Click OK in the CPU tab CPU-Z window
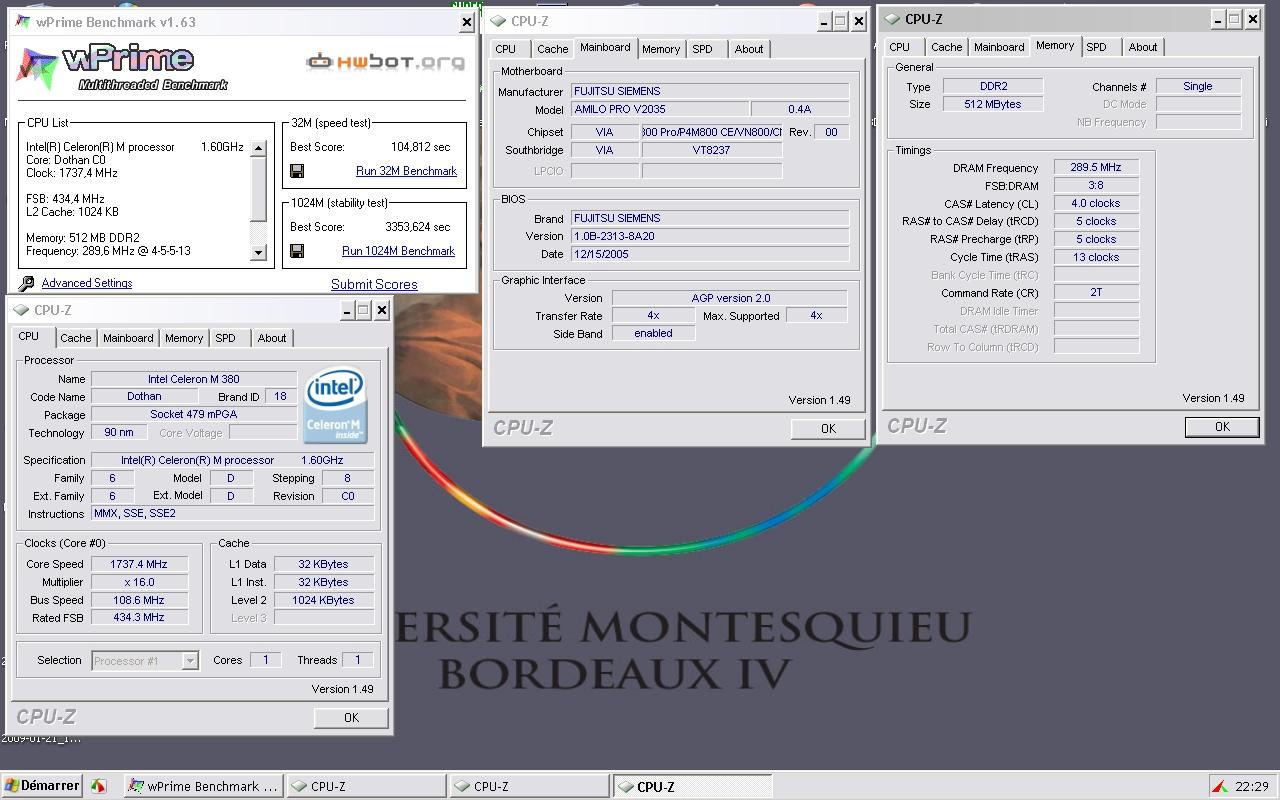Viewport: 1280px width, 800px height. pyautogui.click(x=351, y=717)
